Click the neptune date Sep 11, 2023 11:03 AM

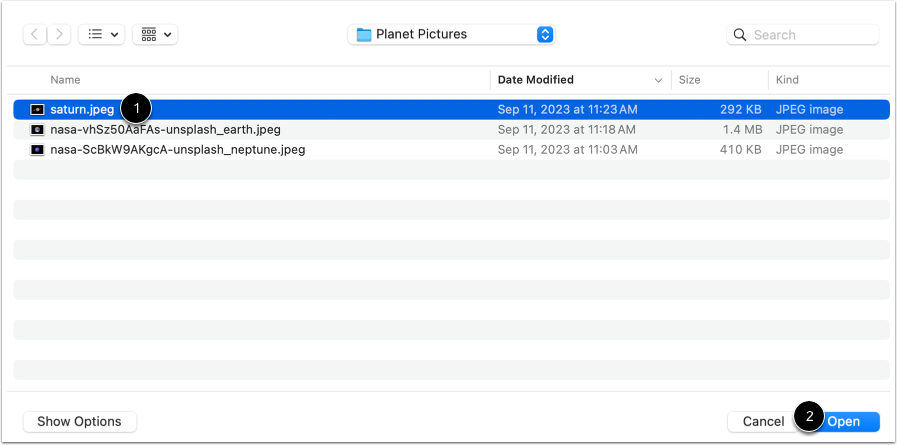point(567,150)
